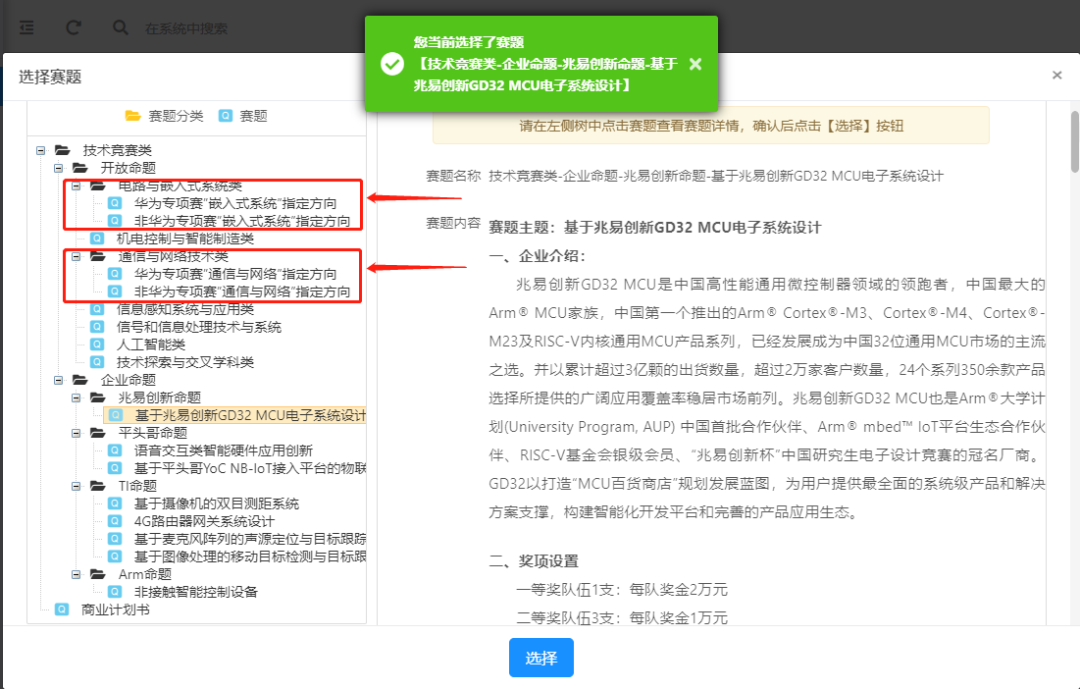Click the folder icon of 平头哥命题
This screenshot has width=1080, height=689.
click(x=98, y=433)
